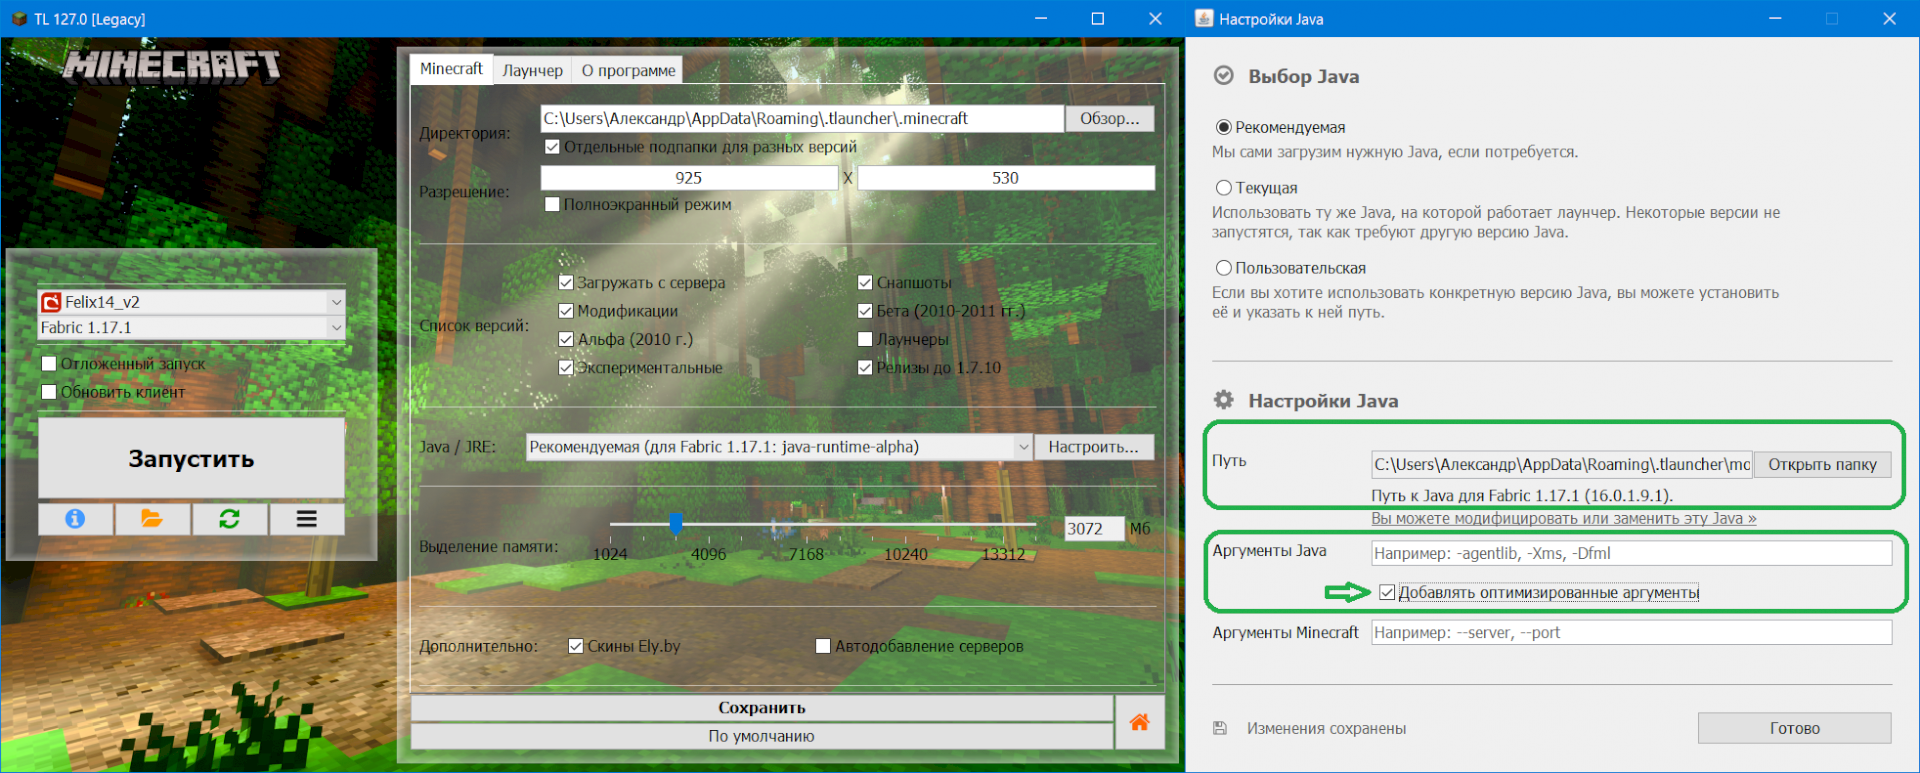Click the Java Путь path field
This screenshot has height=773, width=1920.
pos(1561,464)
